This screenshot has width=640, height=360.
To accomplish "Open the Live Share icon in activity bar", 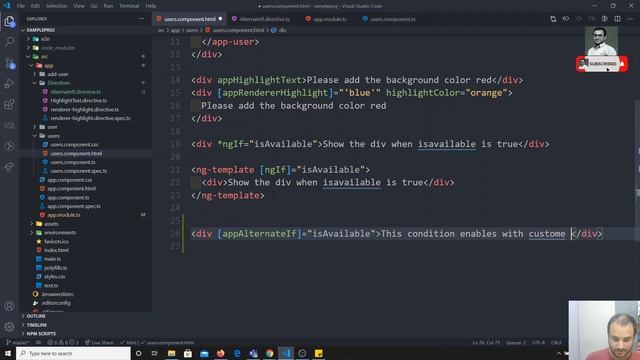I will (9, 167).
